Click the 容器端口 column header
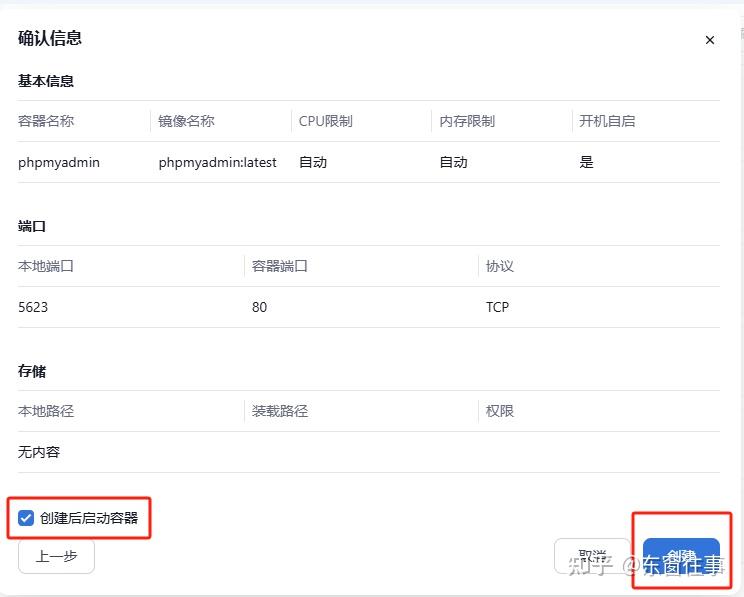Image resolution: width=744 pixels, height=597 pixels. point(279,266)
